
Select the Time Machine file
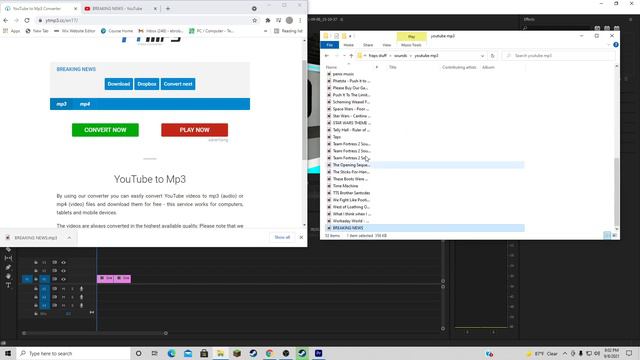click(x=345, y=186)
